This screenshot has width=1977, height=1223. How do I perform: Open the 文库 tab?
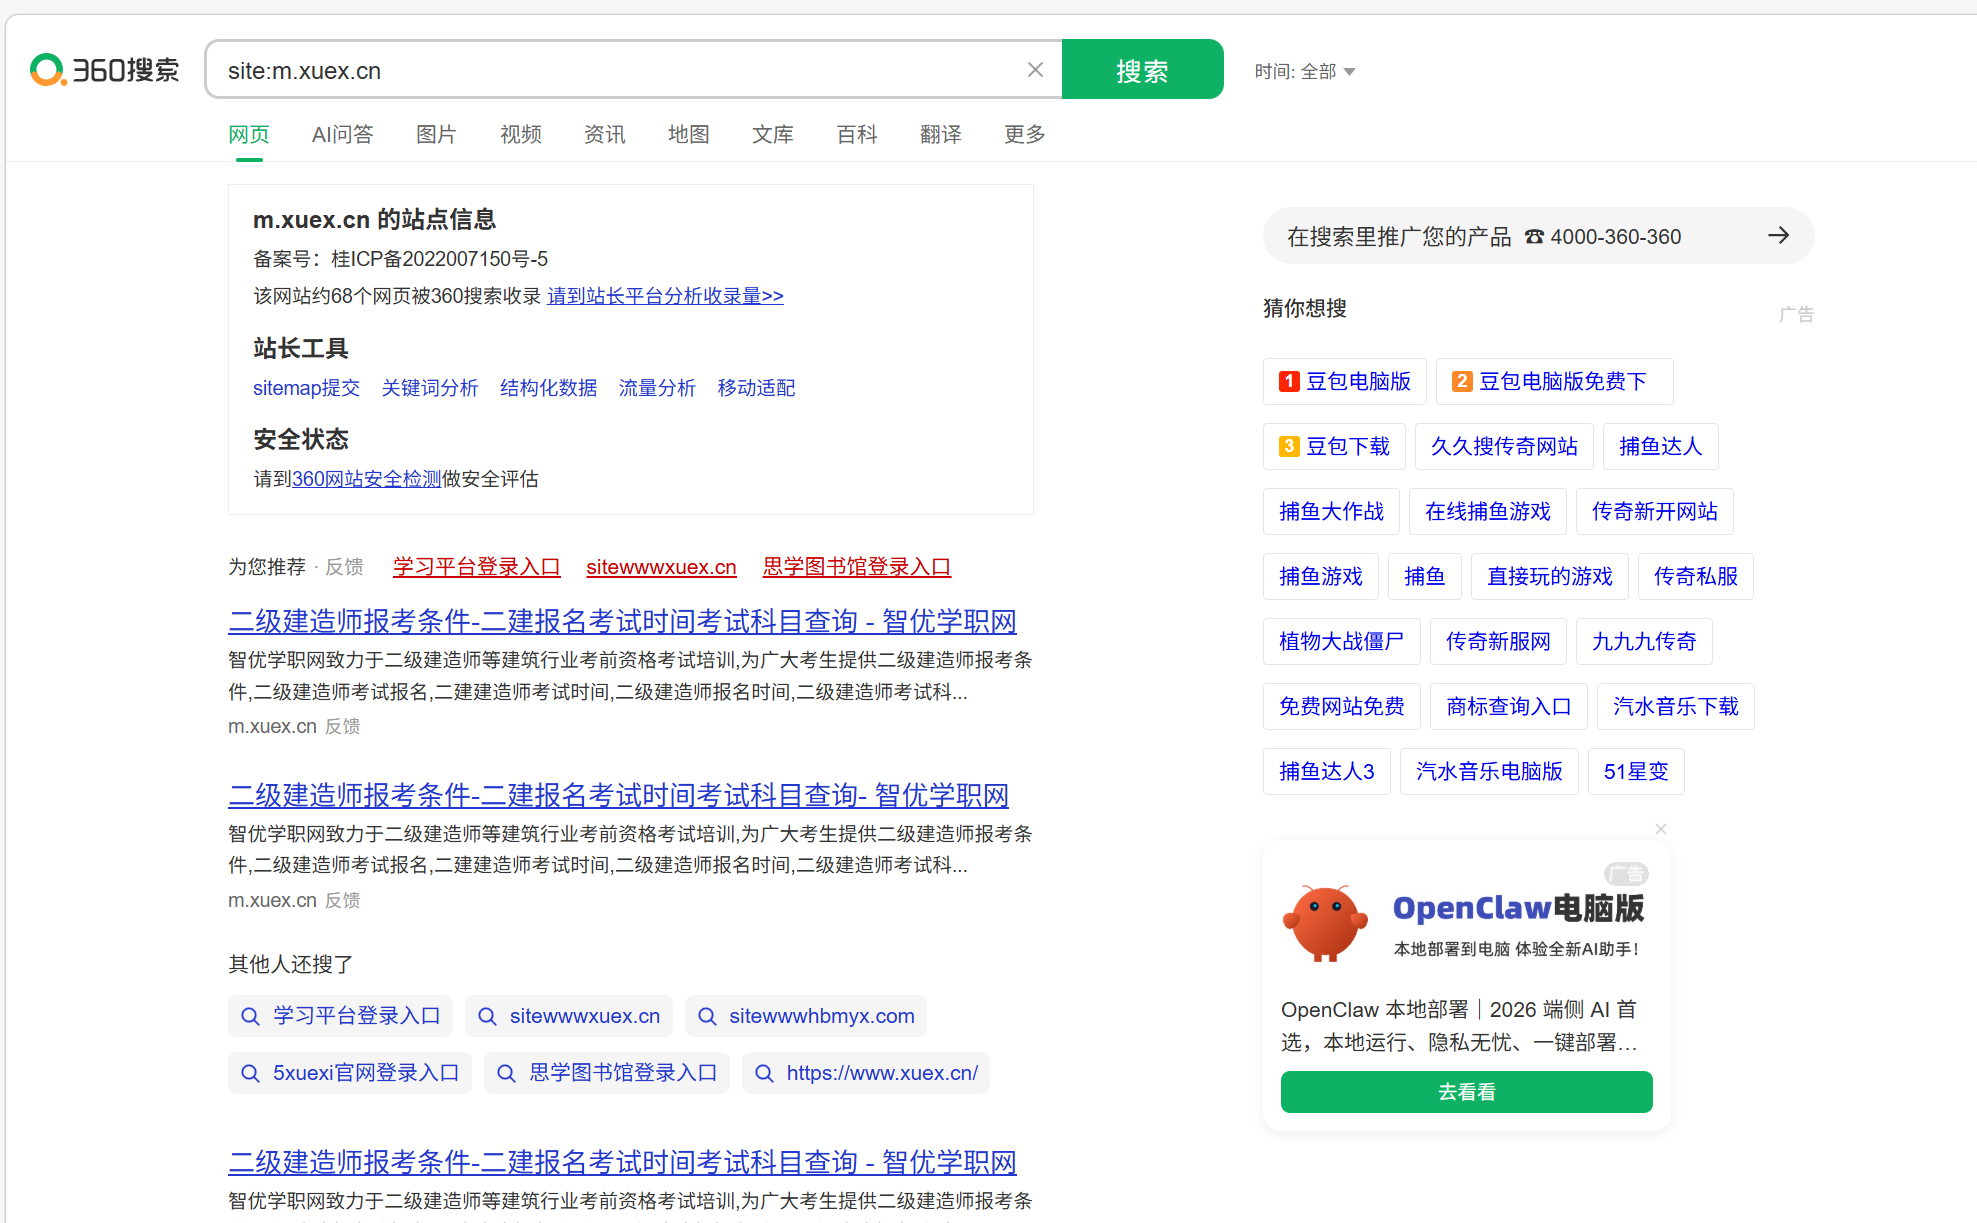pos(773,134)
